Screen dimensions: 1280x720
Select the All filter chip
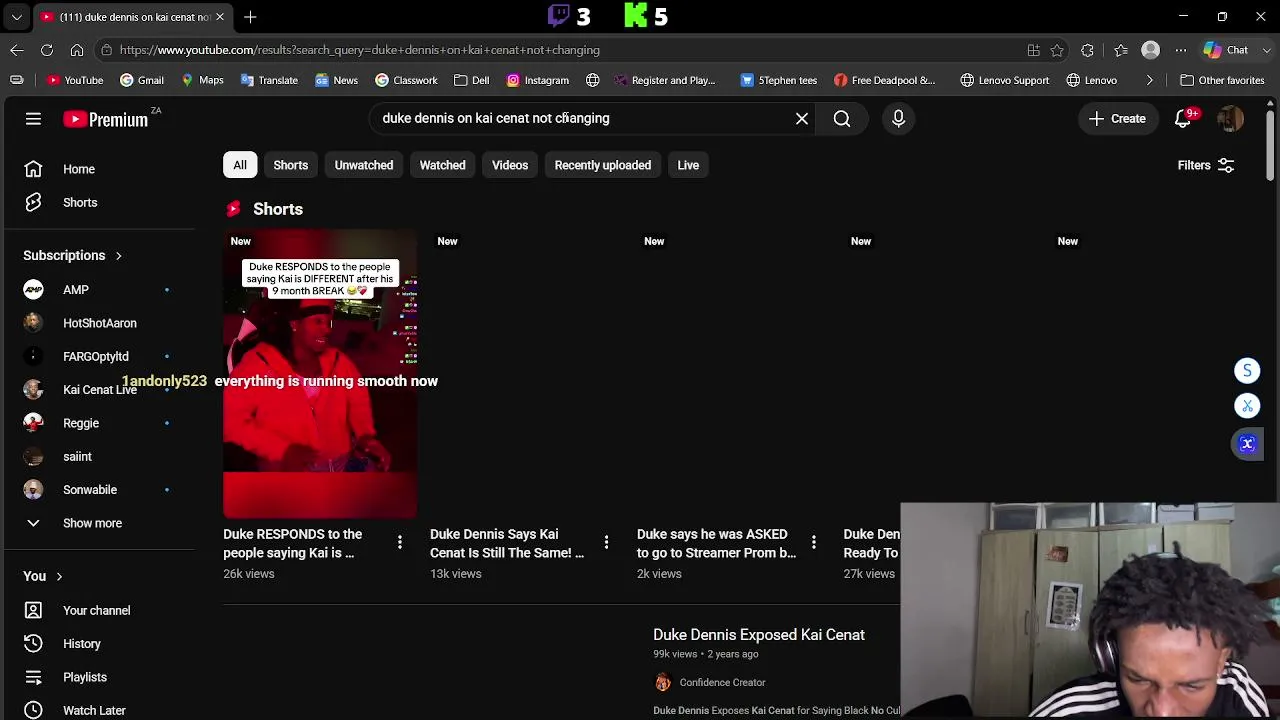pos(240,165)
